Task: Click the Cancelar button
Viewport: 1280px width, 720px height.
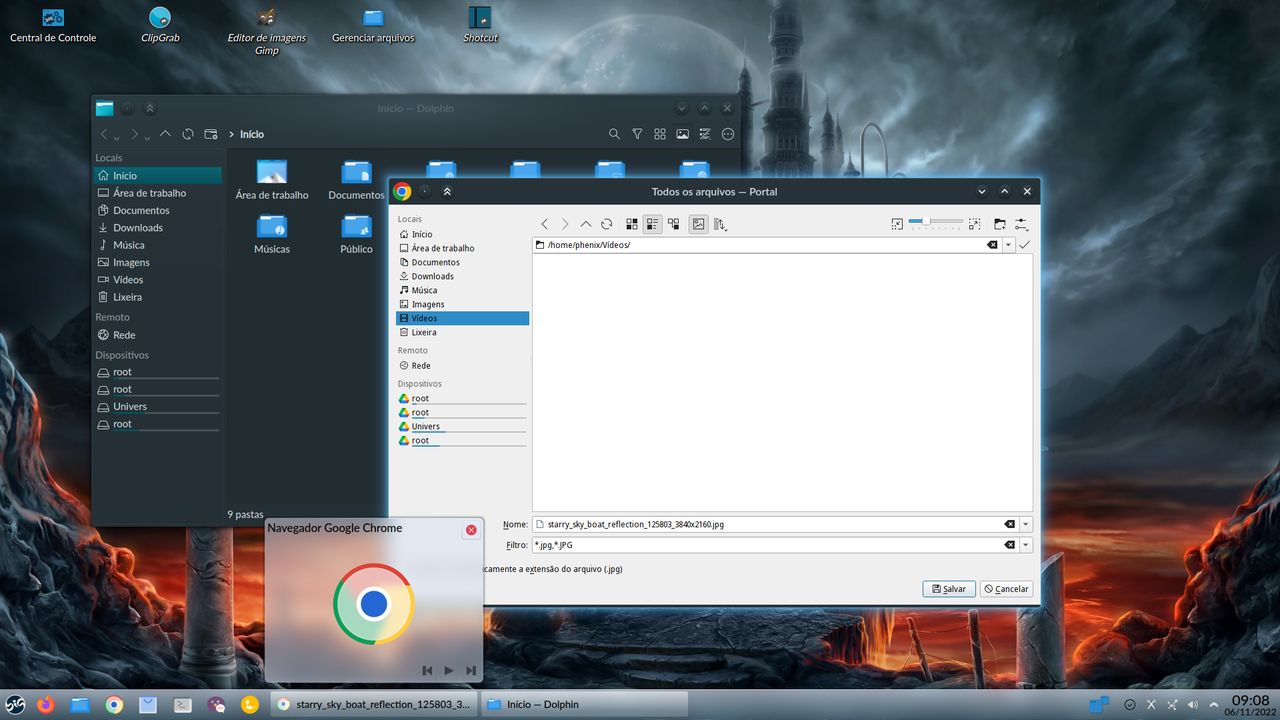Action: (1006, 588)
